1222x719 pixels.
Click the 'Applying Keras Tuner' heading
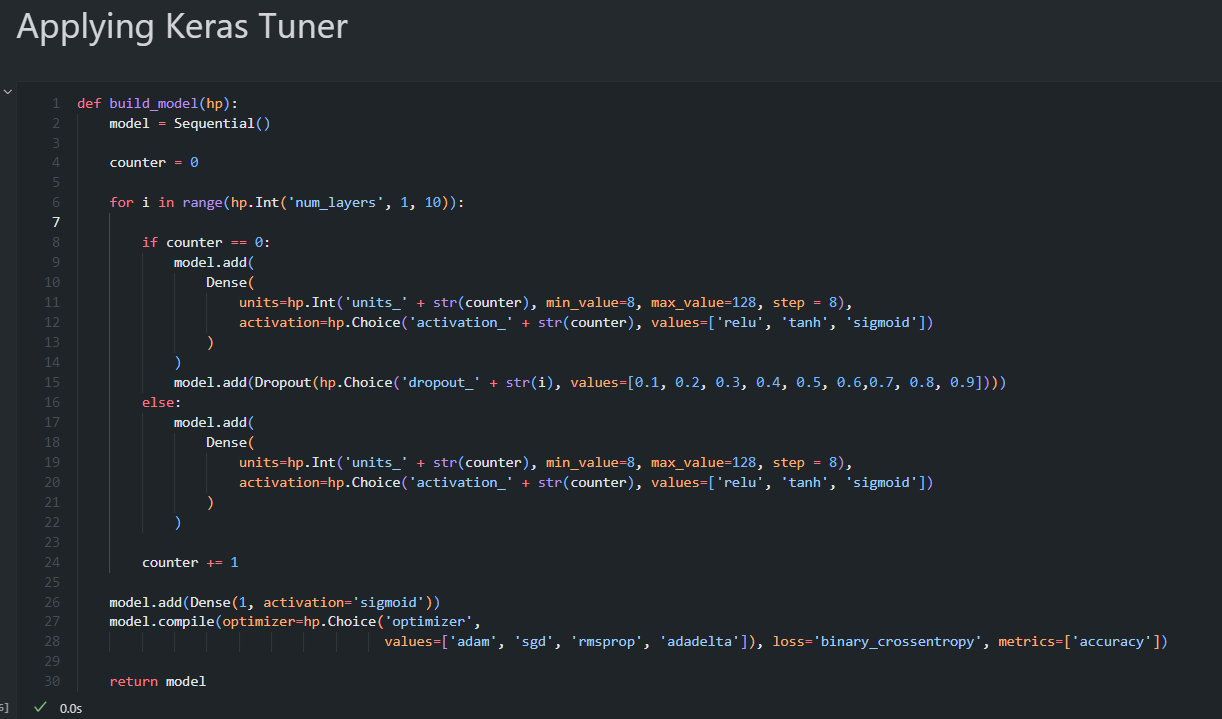[182, 26]
